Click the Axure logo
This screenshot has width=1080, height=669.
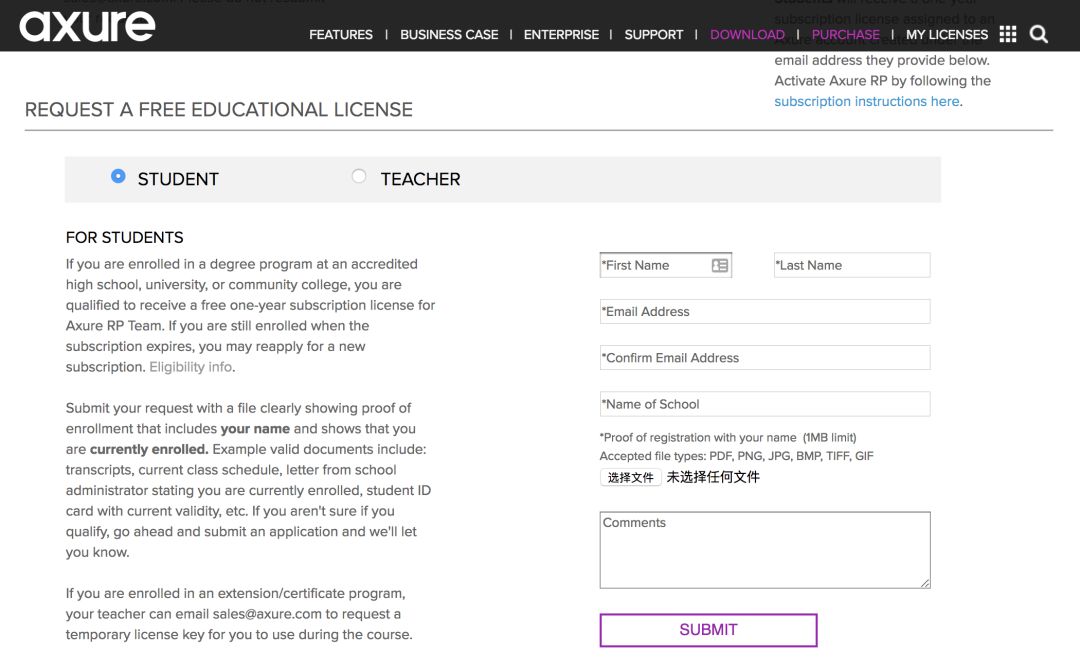87,26
